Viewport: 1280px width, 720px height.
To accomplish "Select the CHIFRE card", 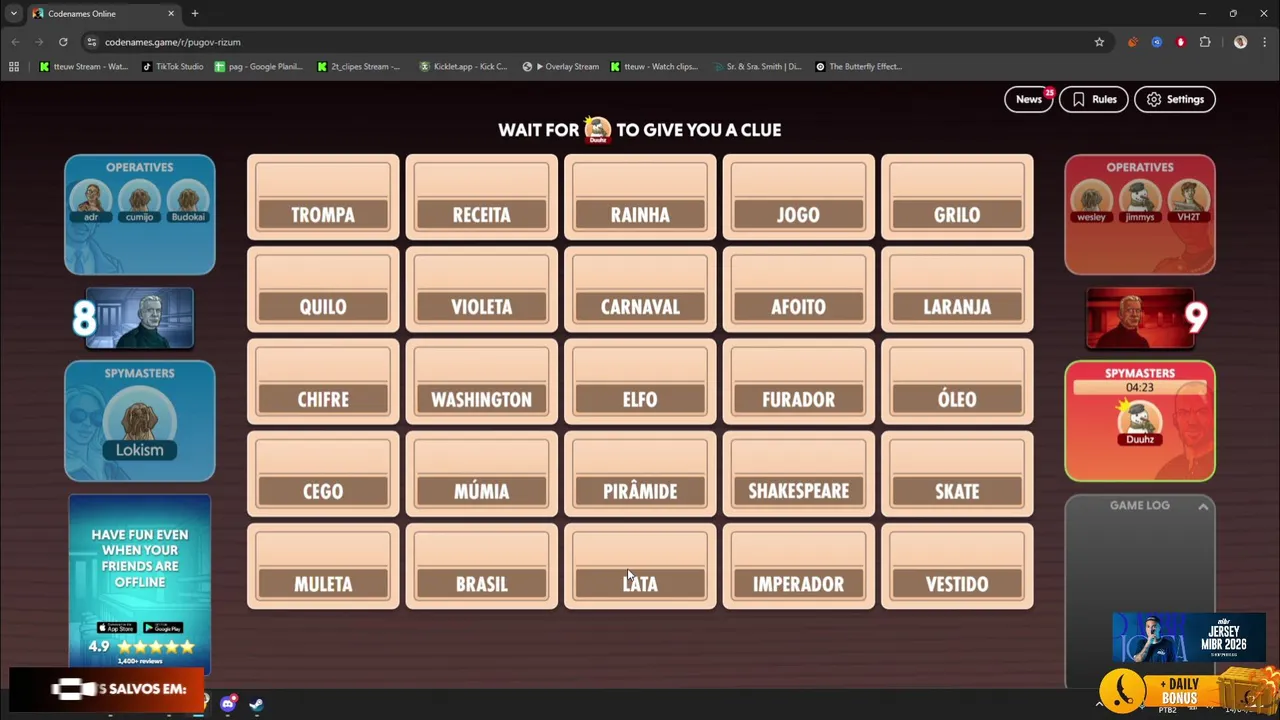I will click(323, 381).
